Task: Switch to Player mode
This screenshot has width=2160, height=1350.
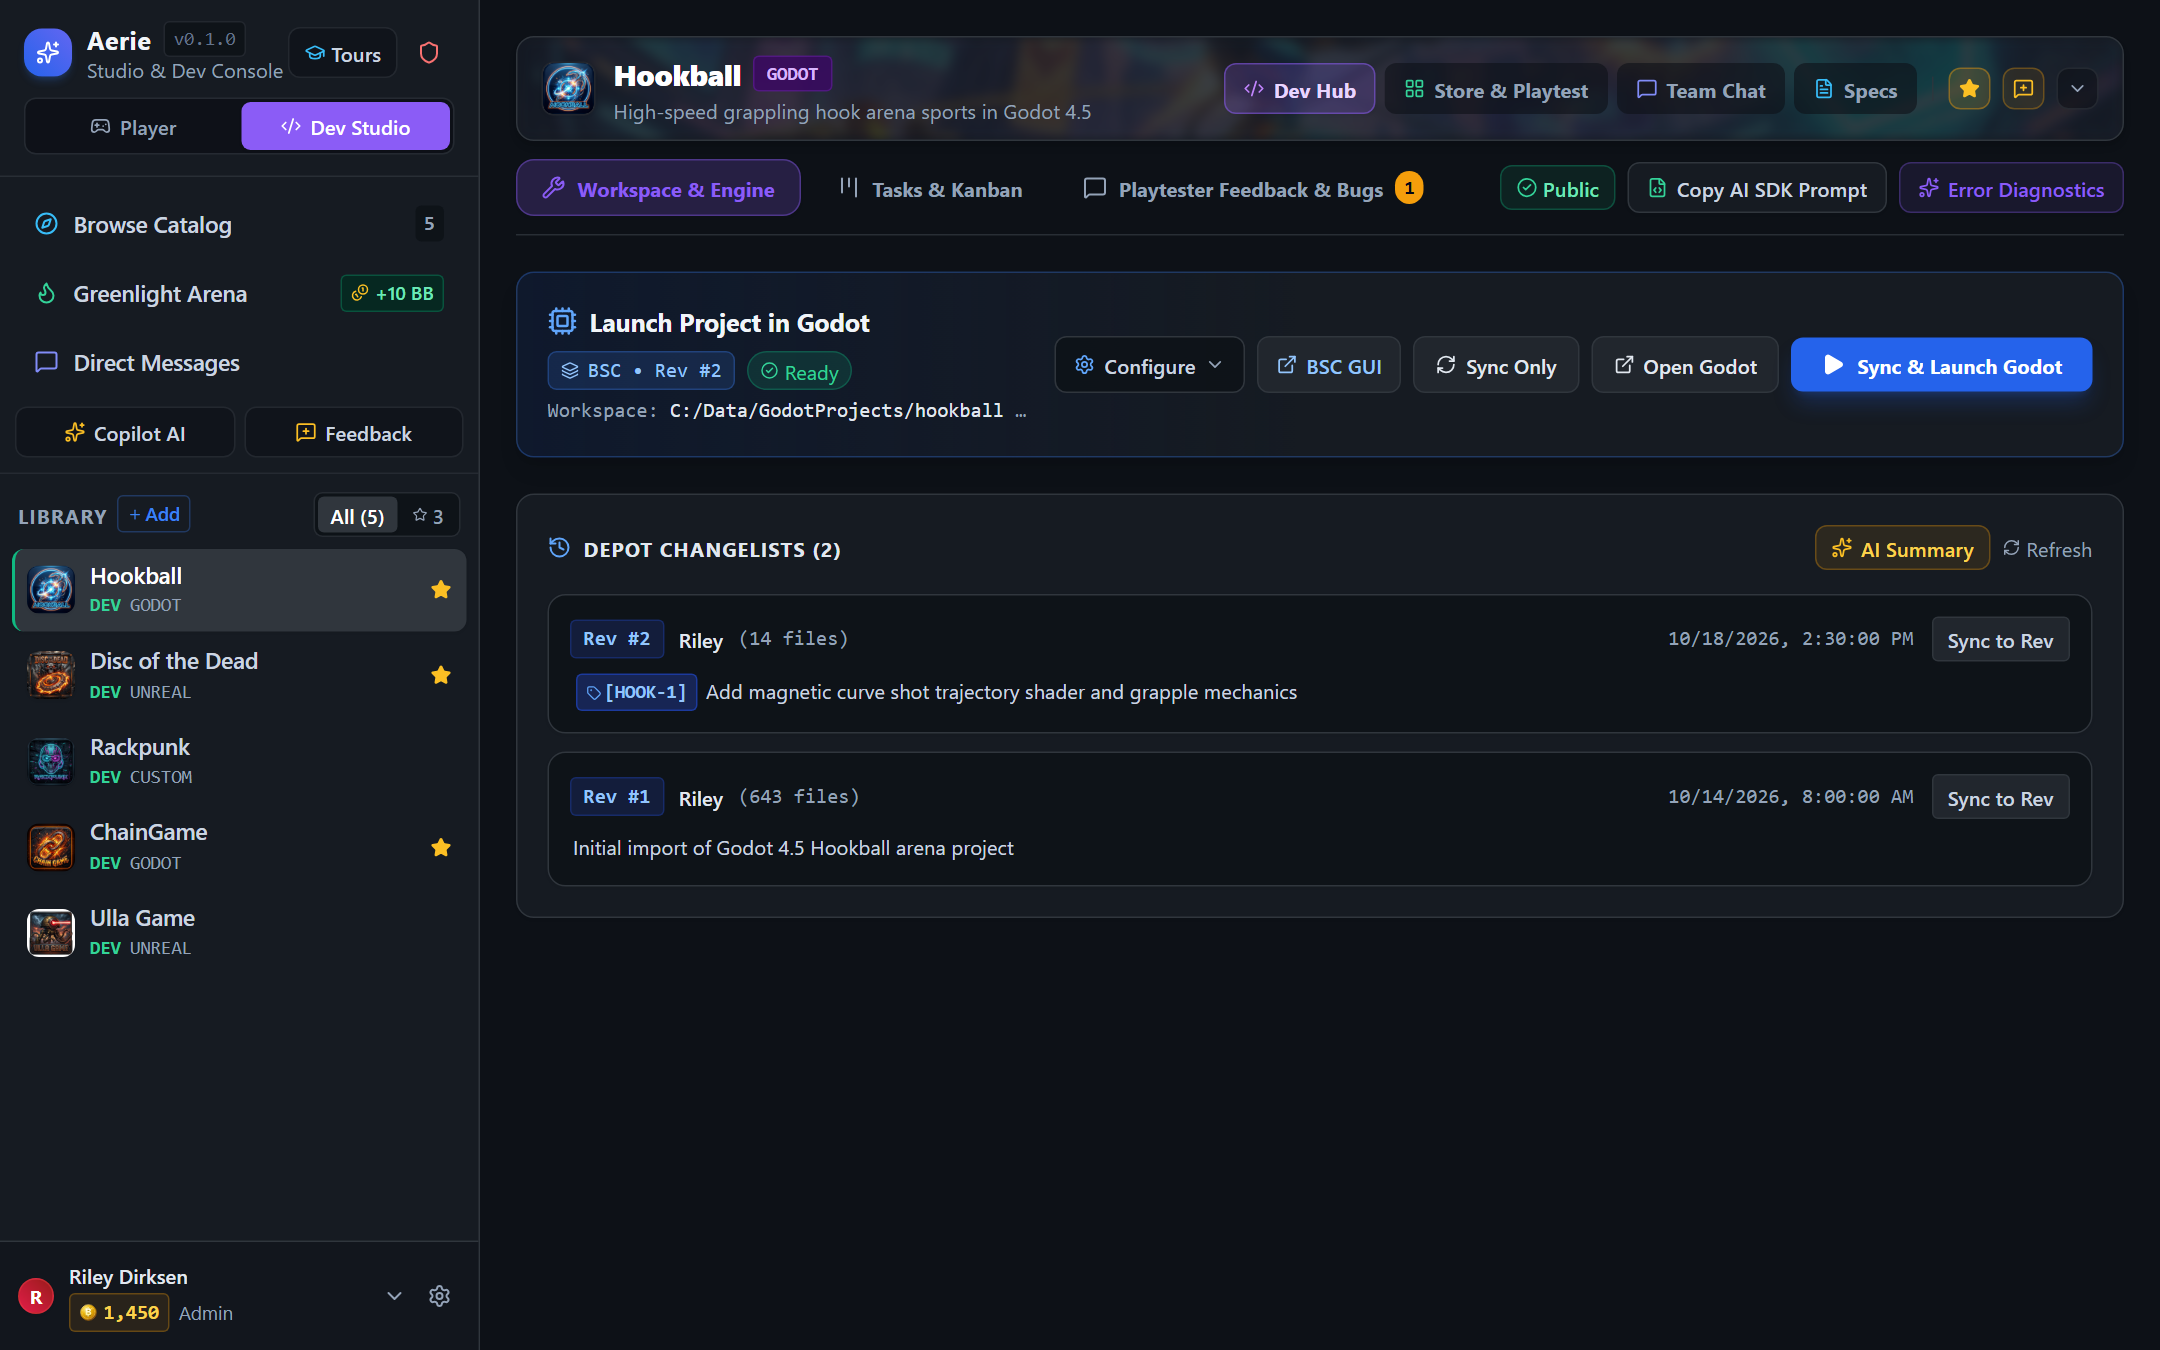Action: coord(133,127)
